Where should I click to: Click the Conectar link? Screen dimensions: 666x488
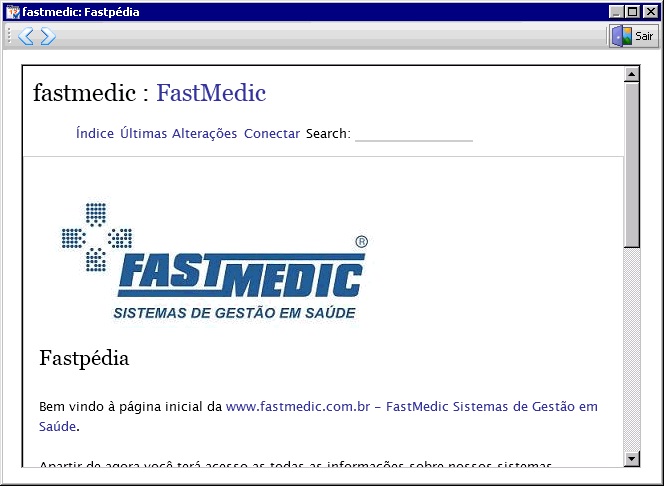(272, 133)
